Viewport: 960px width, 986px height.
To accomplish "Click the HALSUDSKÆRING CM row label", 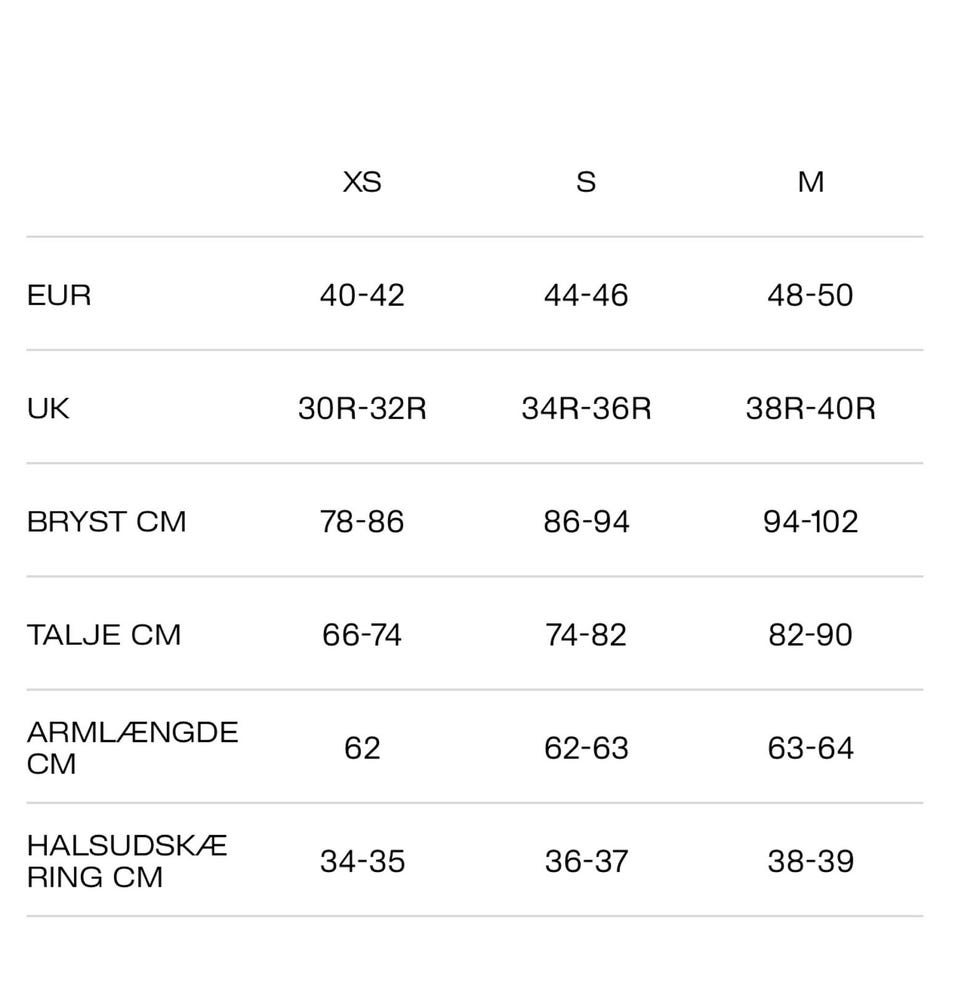I will (x=127, y=861).
